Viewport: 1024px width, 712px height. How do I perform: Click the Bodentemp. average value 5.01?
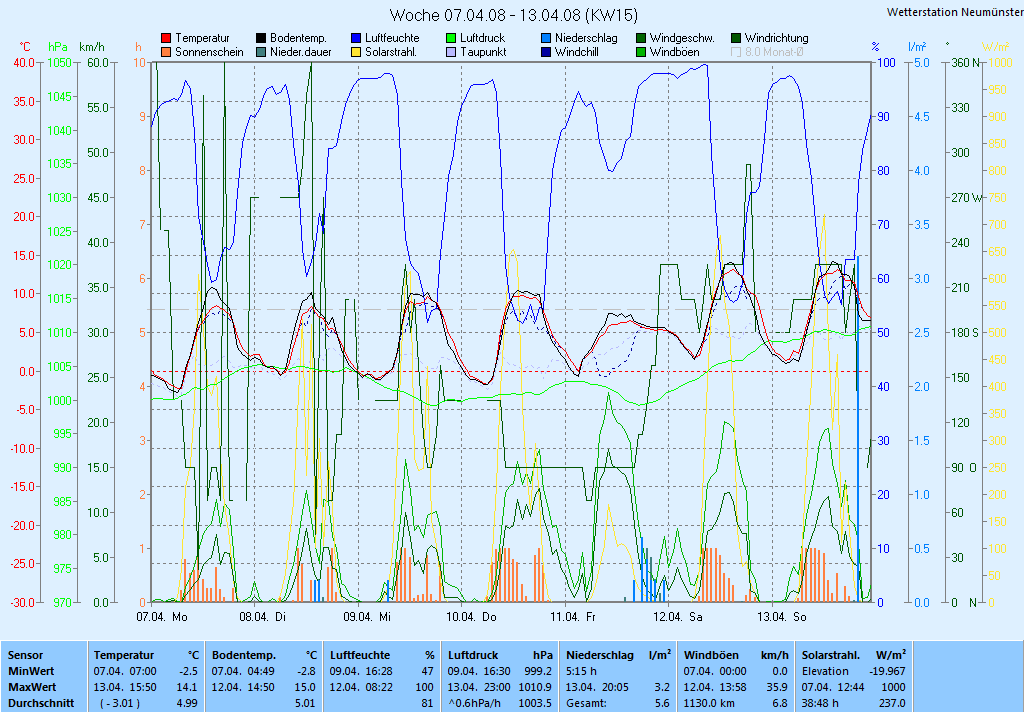[x=306, y=704]
